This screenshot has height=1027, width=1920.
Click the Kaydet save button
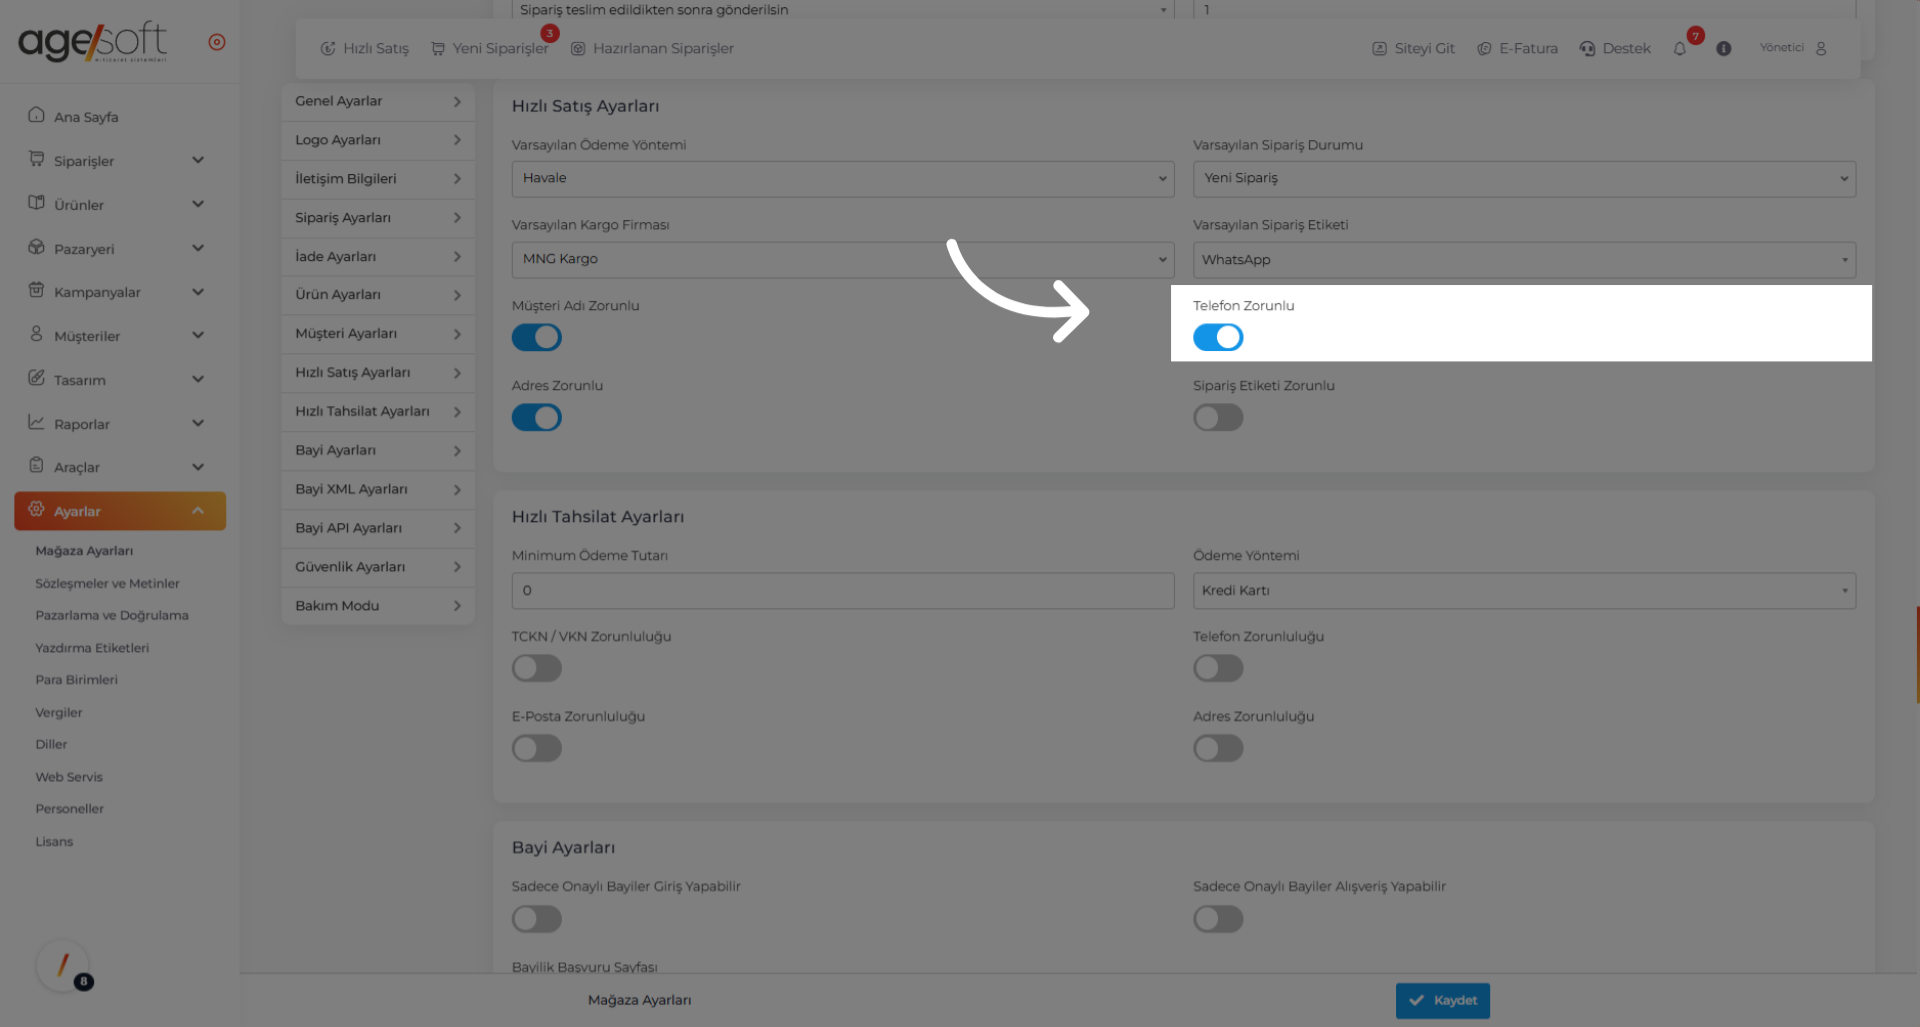click(1442, 1000)
